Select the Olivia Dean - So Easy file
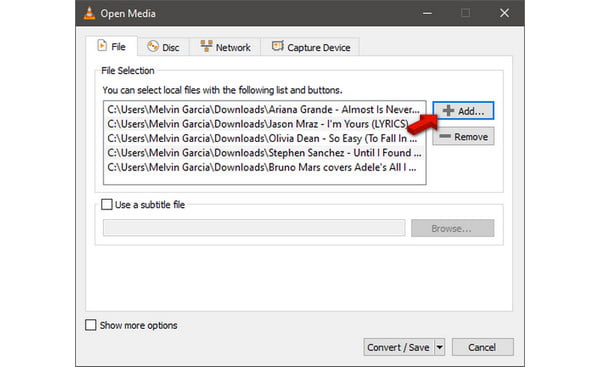The image size is (600, 367). point(264,139)
